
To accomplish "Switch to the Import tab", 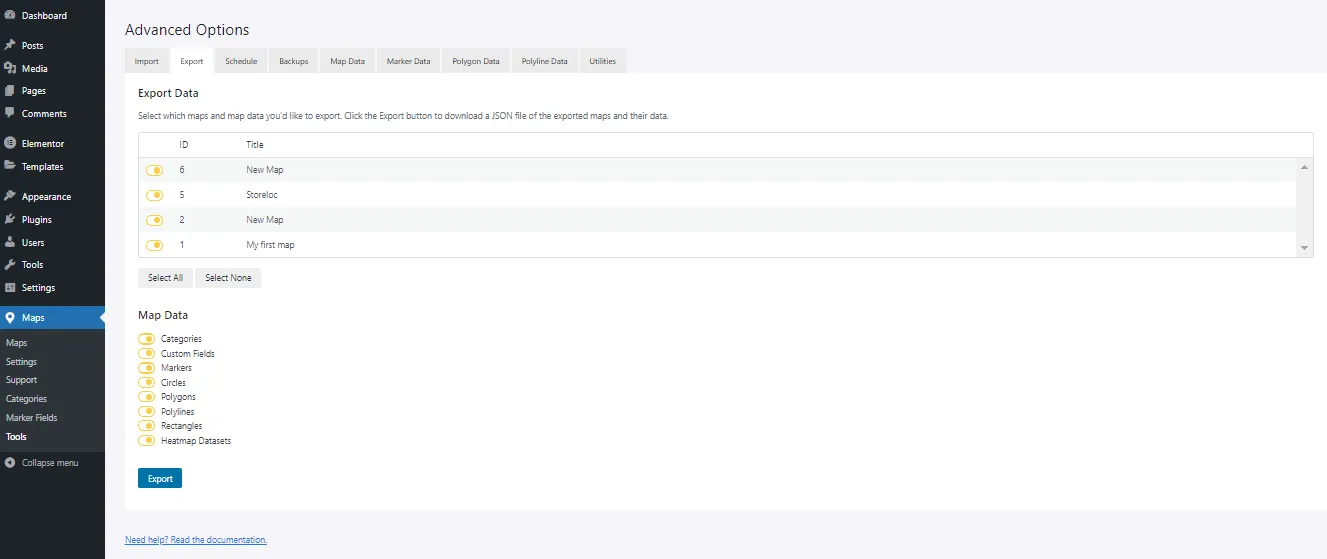I will 147,61.
